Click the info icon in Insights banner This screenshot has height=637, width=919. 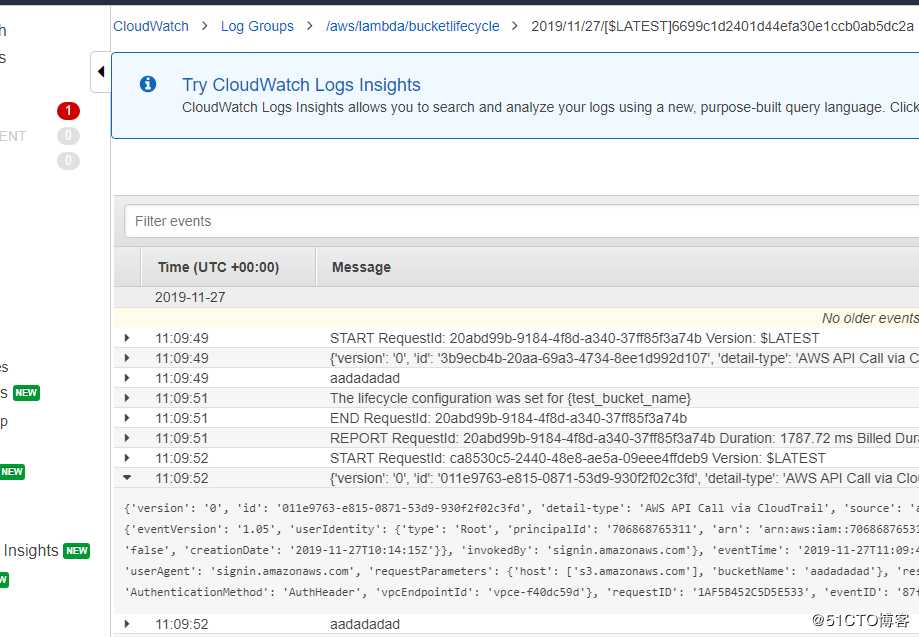[x=148, y=84]
